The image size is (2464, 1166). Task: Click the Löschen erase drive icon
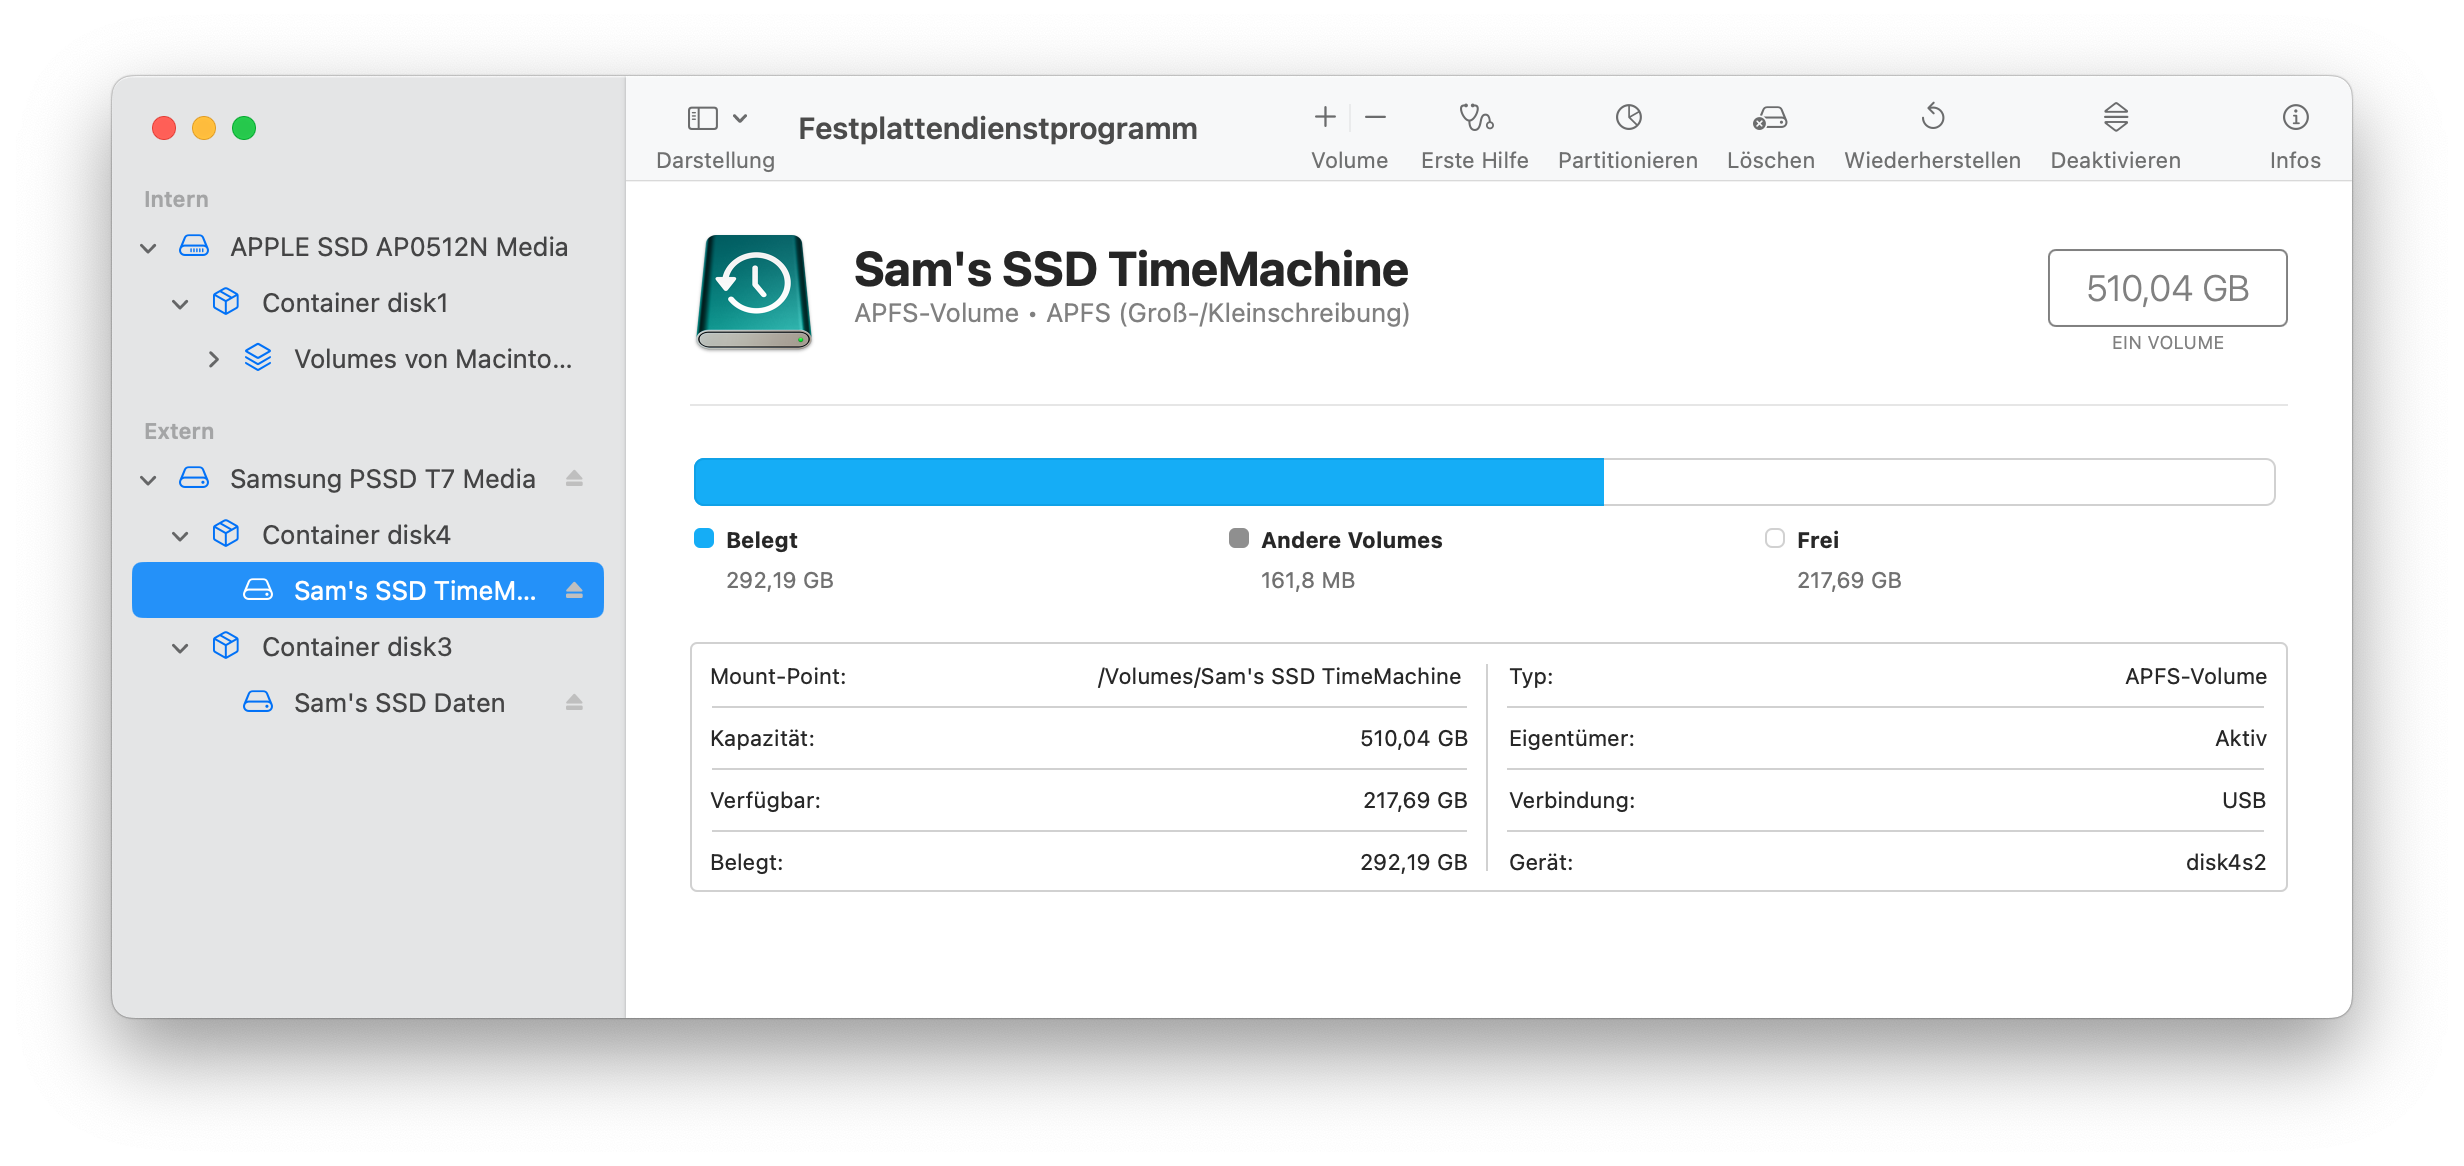point(1770,118)
